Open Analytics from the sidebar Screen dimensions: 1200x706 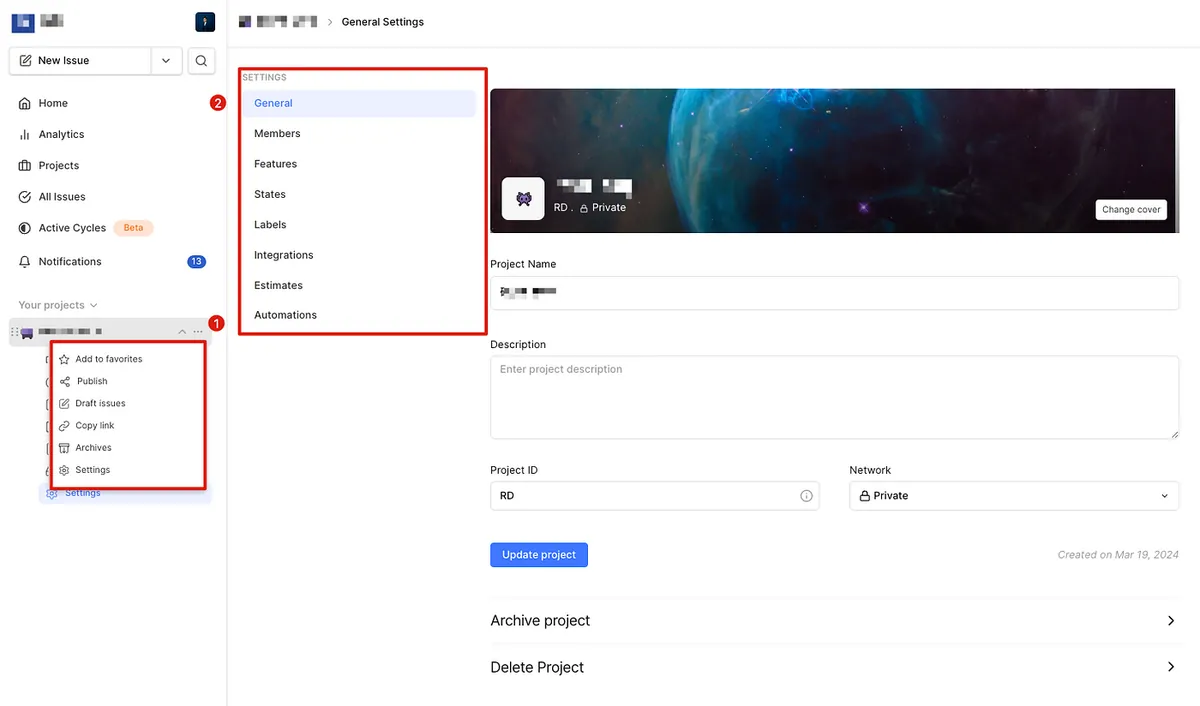[61, 134]
